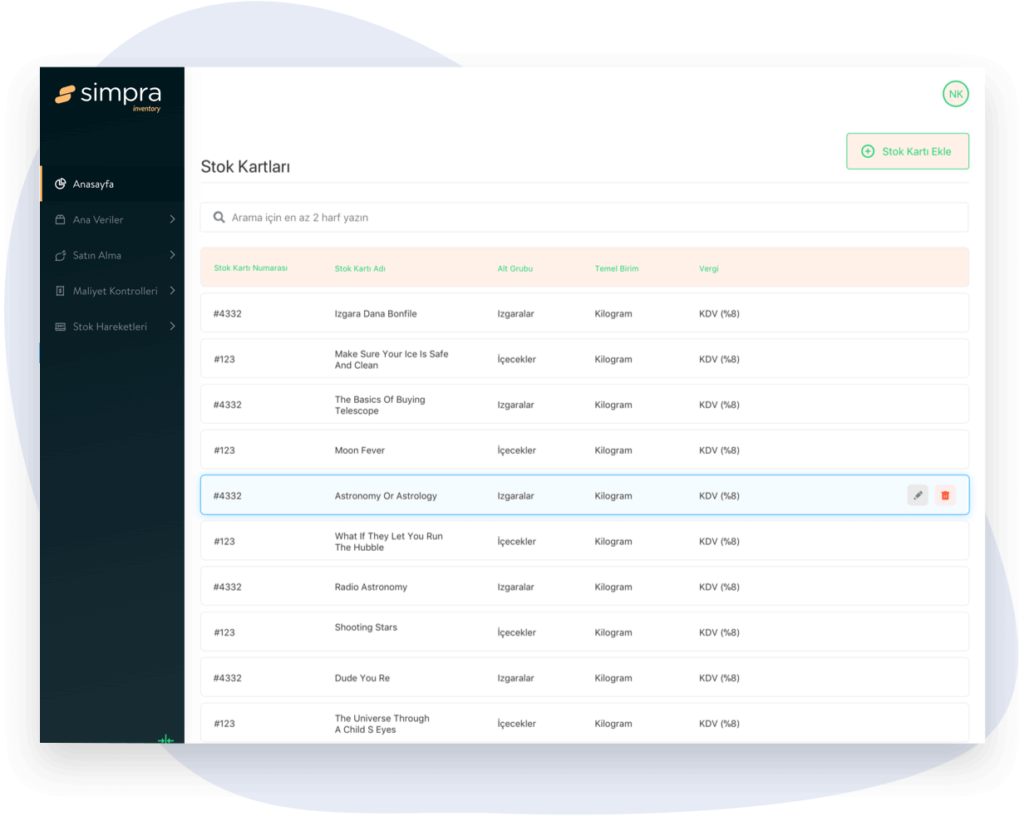Click the search magnifier icon
The image size is (1024, 816).
click(x=219, y=217)
